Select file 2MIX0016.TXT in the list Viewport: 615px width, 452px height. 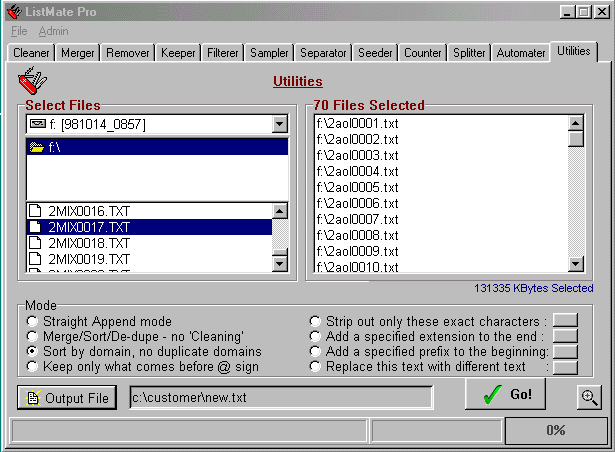(149, 211)
